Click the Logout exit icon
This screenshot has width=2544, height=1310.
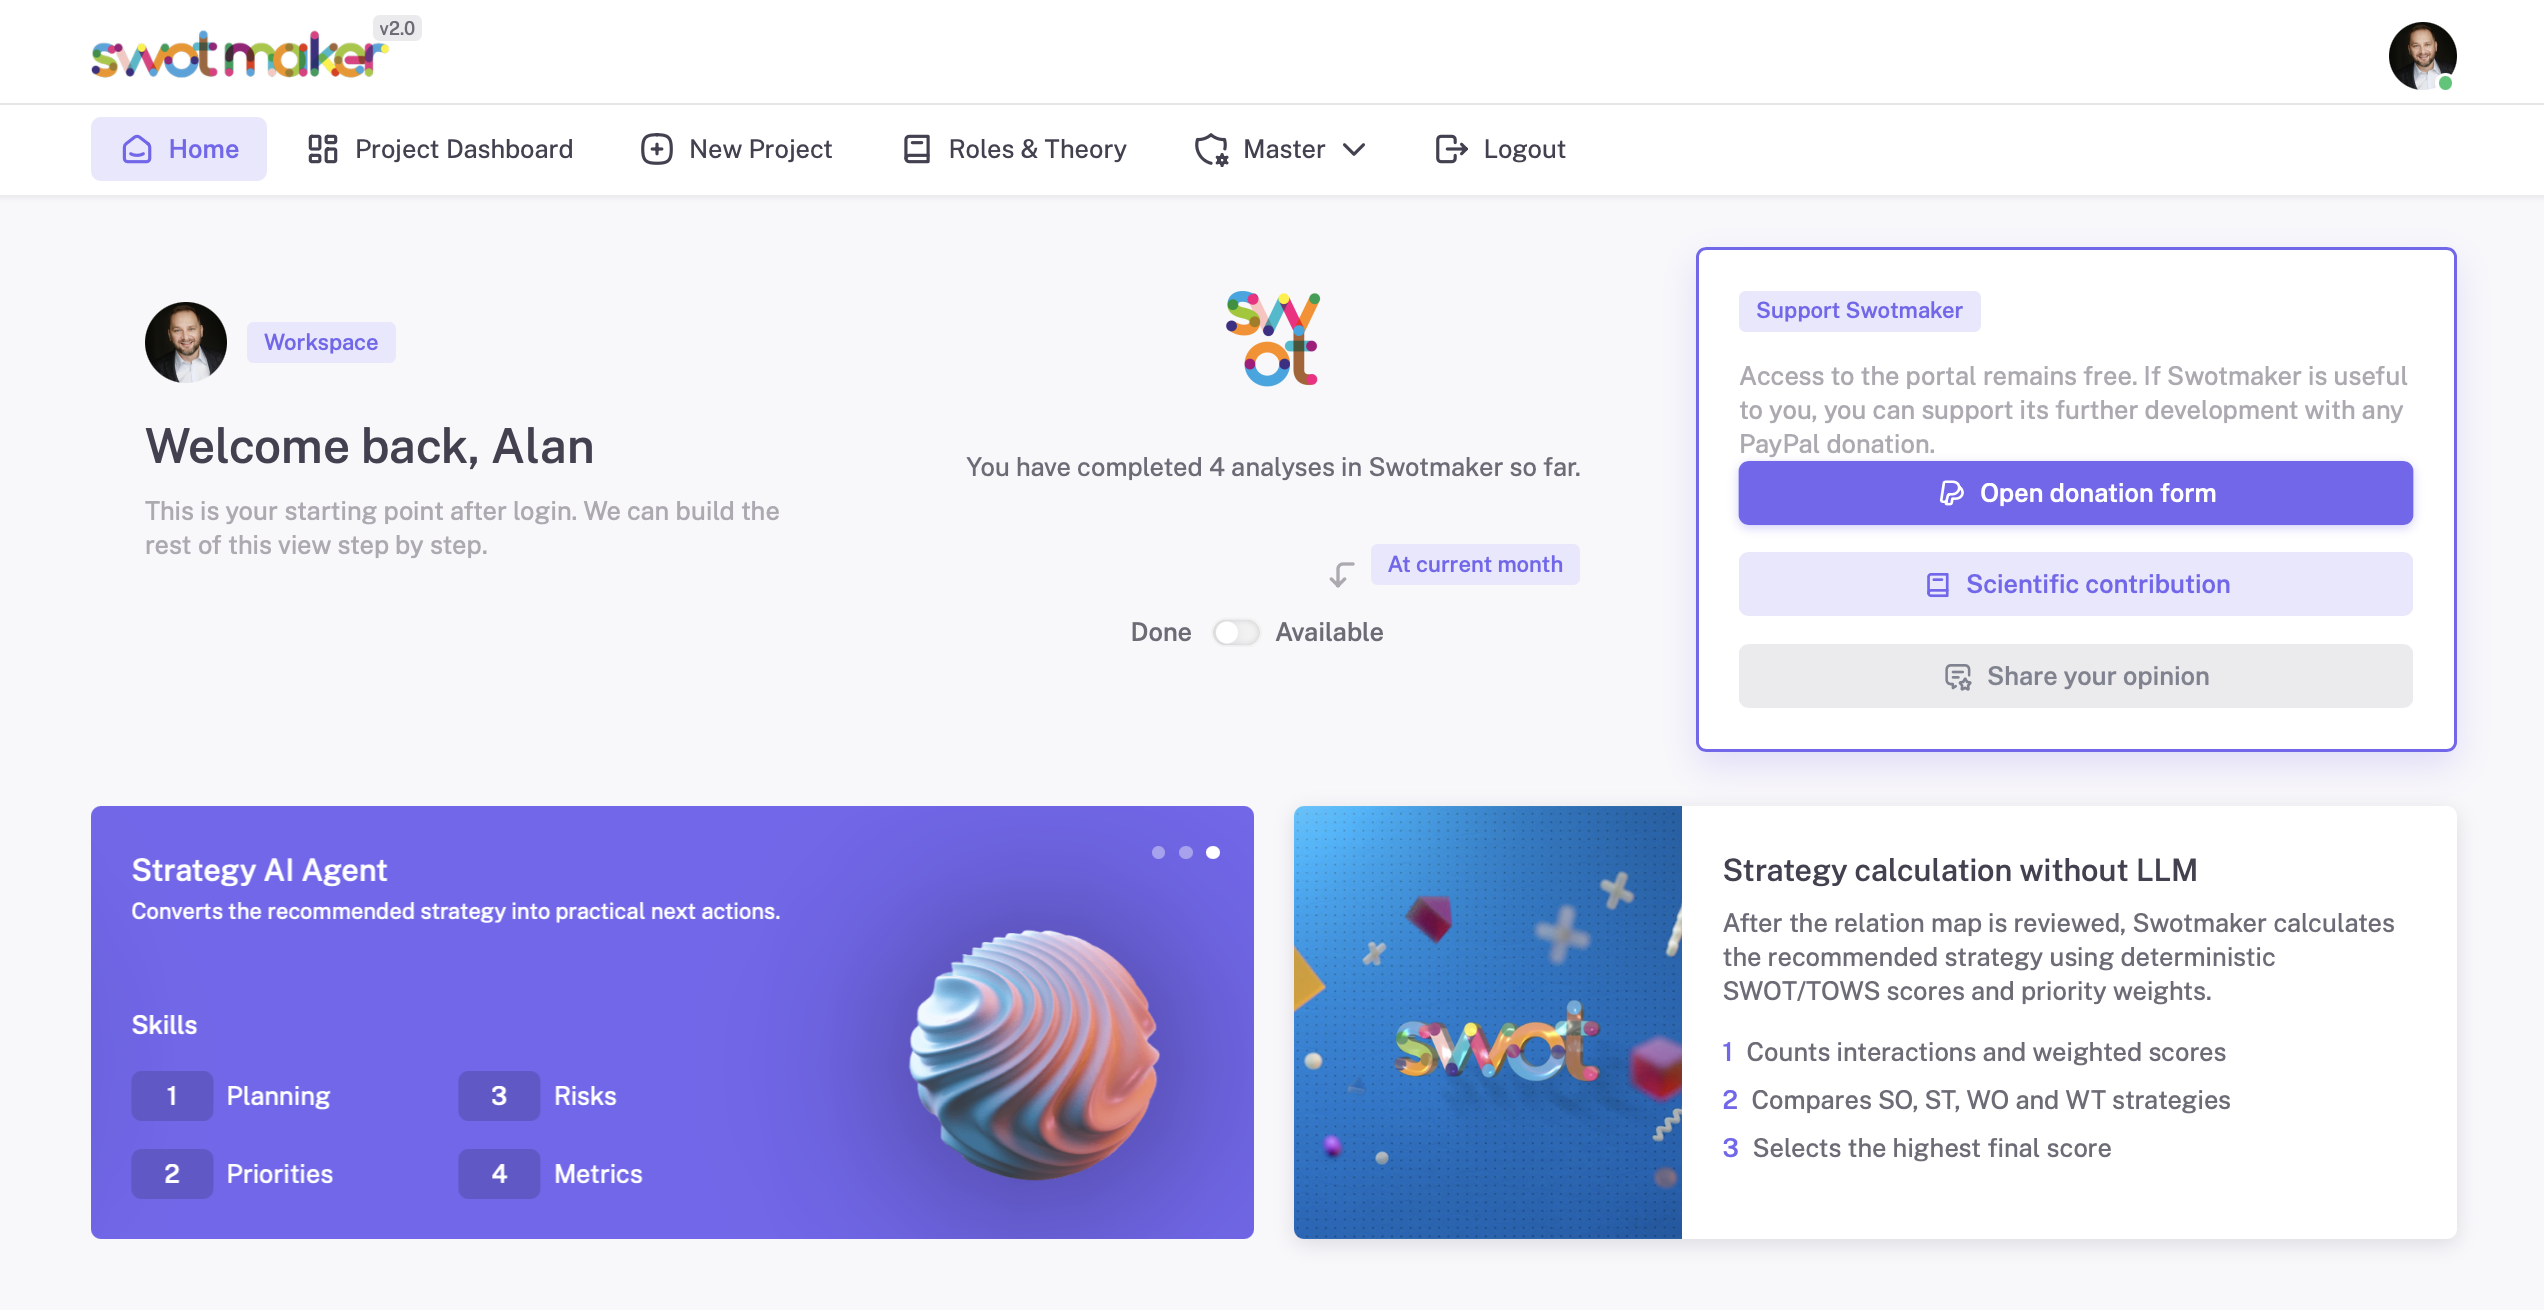(x=1451, y=149)
